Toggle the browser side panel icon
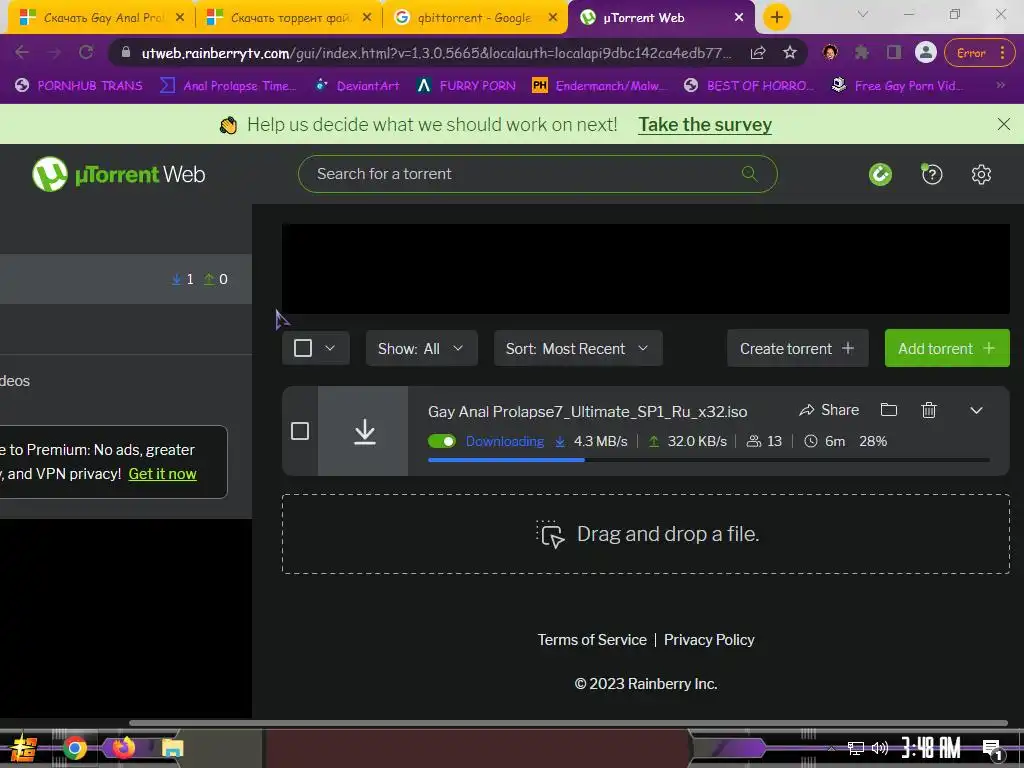 click(x=893, y=53)
